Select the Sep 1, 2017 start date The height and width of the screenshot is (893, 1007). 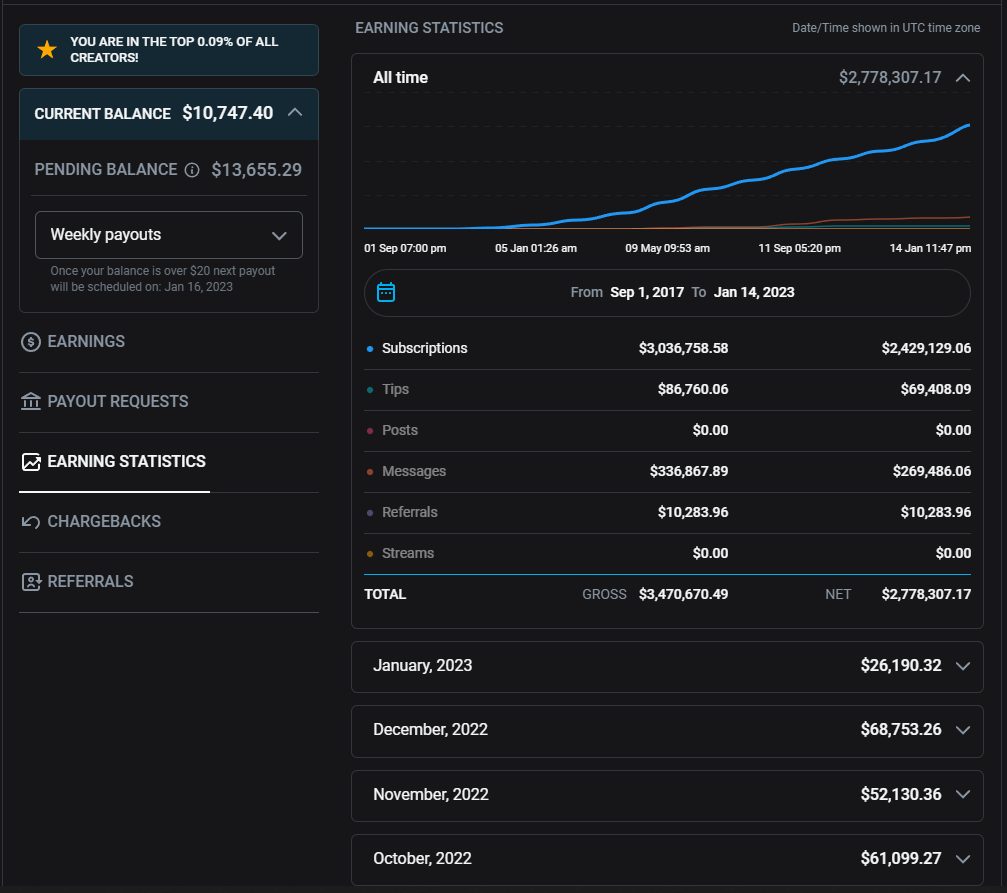(x=647, y=292)
